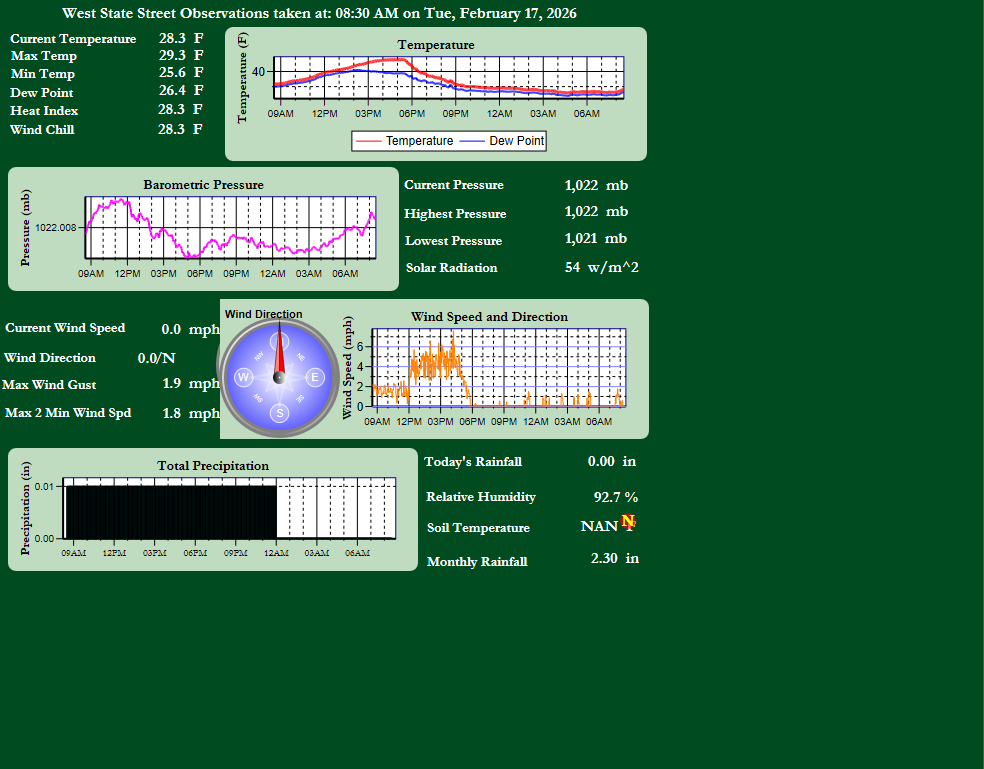984x769 pixels.
Task: Click the West State Street Observations header
Action: click(x=319, y=13)
